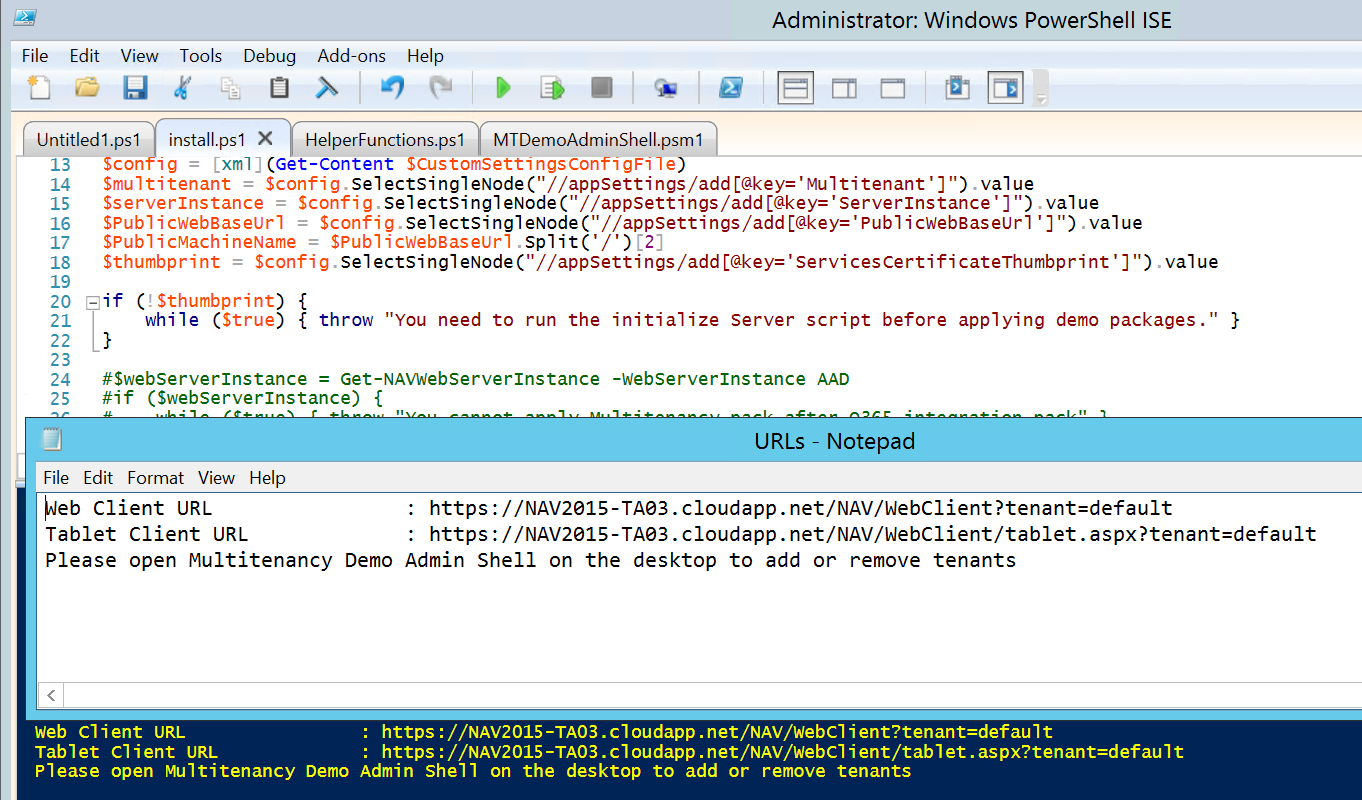Run the script with green play icon
Viewport: 1362px width, 800px height.
pos(503,88)
